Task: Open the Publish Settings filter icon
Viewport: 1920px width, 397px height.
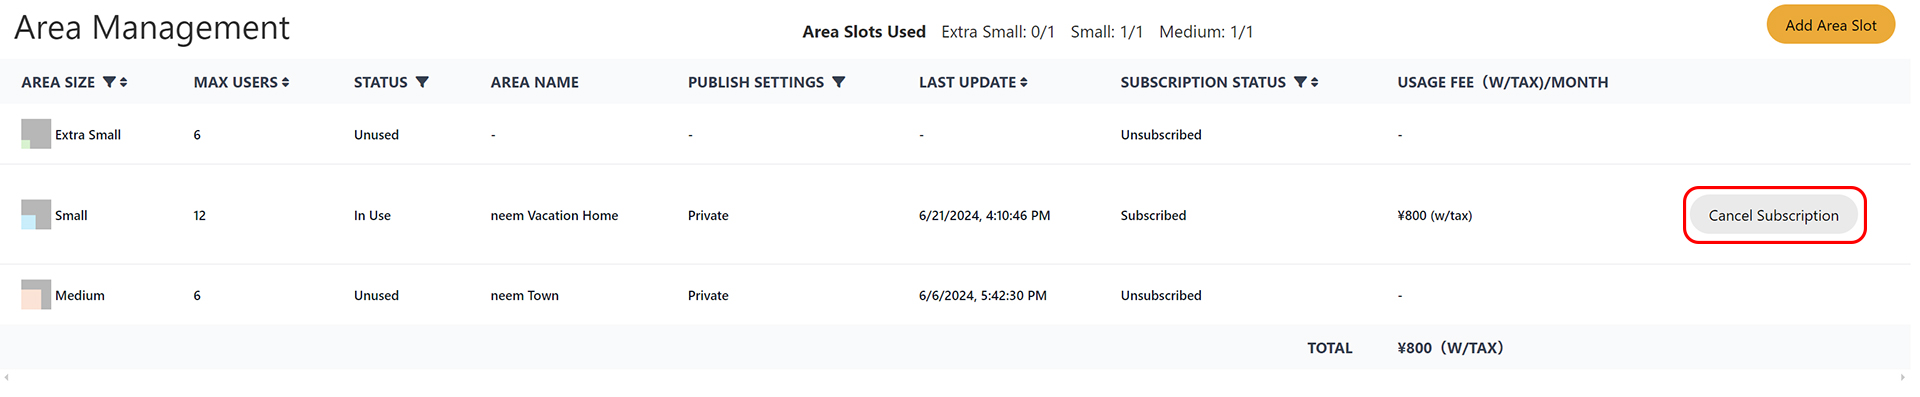Action: pos(838,82)
